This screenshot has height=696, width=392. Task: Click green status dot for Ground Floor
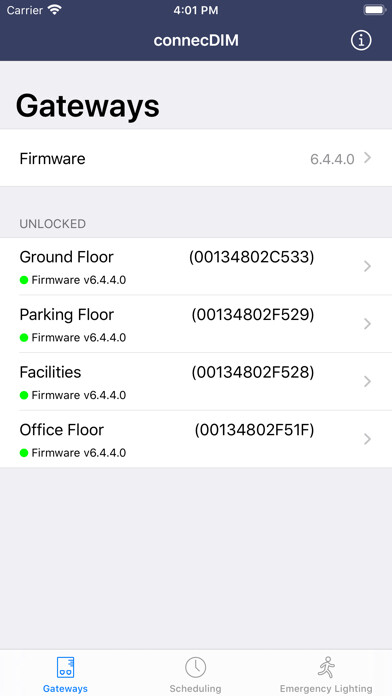click(x=24, y=280)
